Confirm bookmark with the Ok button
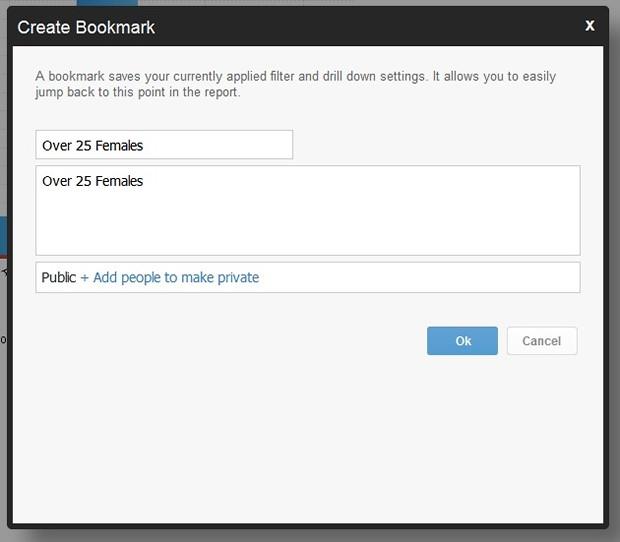The image size is (620, 542). pos(462,341)
